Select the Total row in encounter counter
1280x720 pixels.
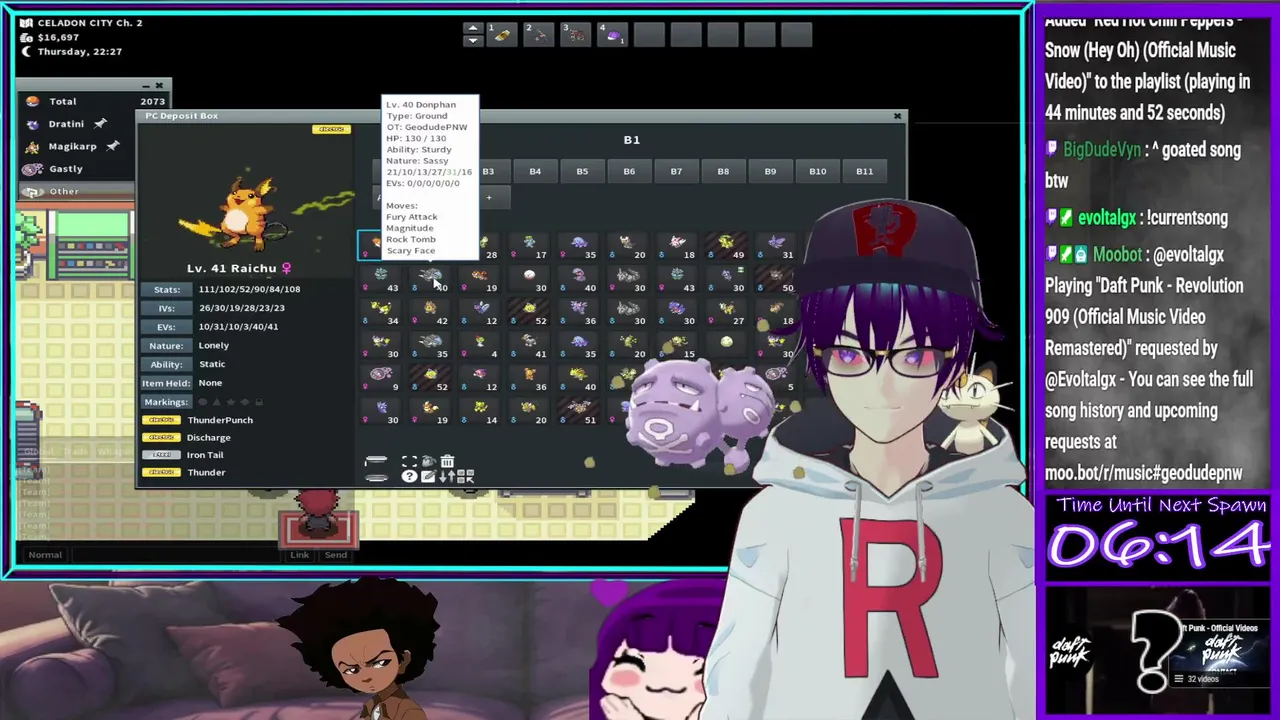tap(94, 101)
